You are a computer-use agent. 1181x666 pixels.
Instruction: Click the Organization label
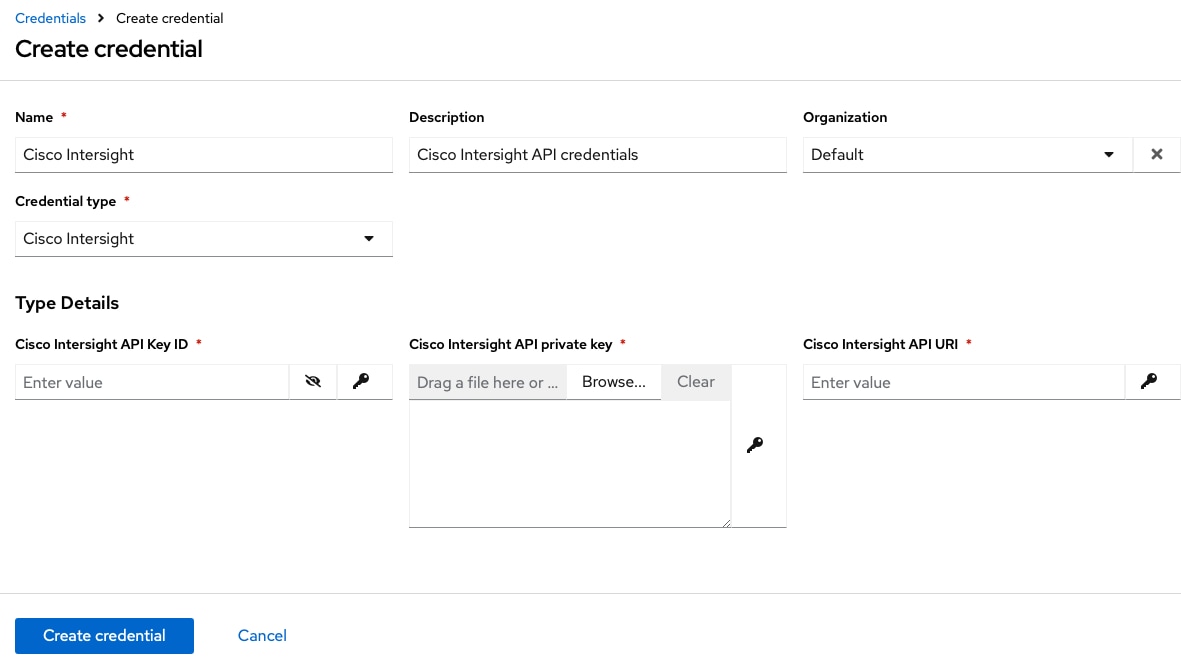(x=845, y=118)
